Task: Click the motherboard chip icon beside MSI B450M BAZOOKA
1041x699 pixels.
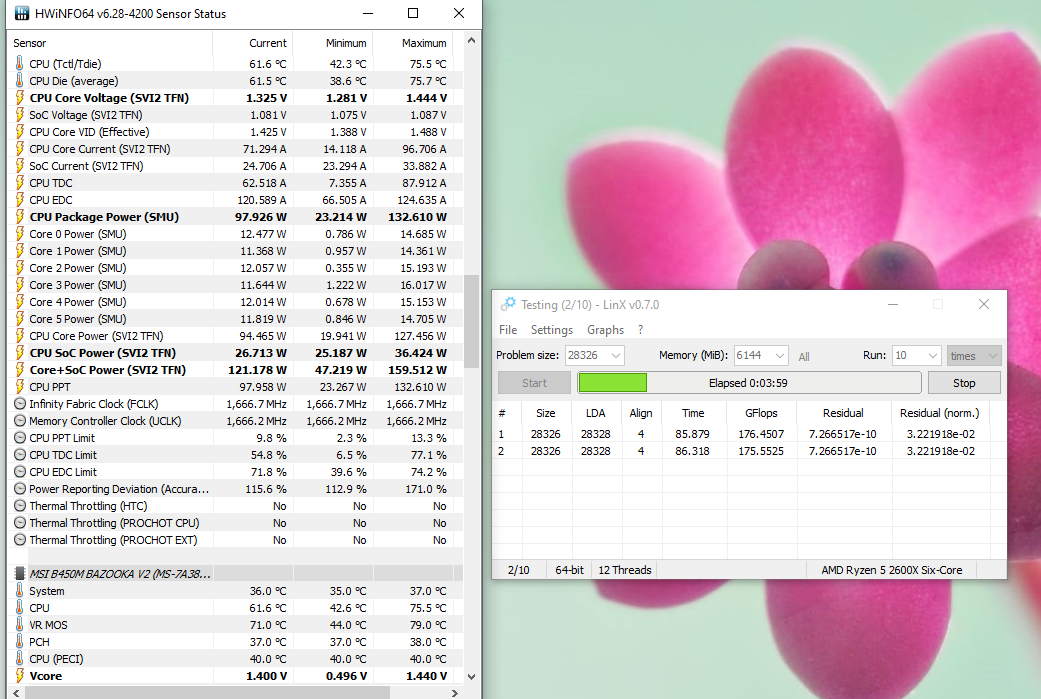Action: point(20,574)
